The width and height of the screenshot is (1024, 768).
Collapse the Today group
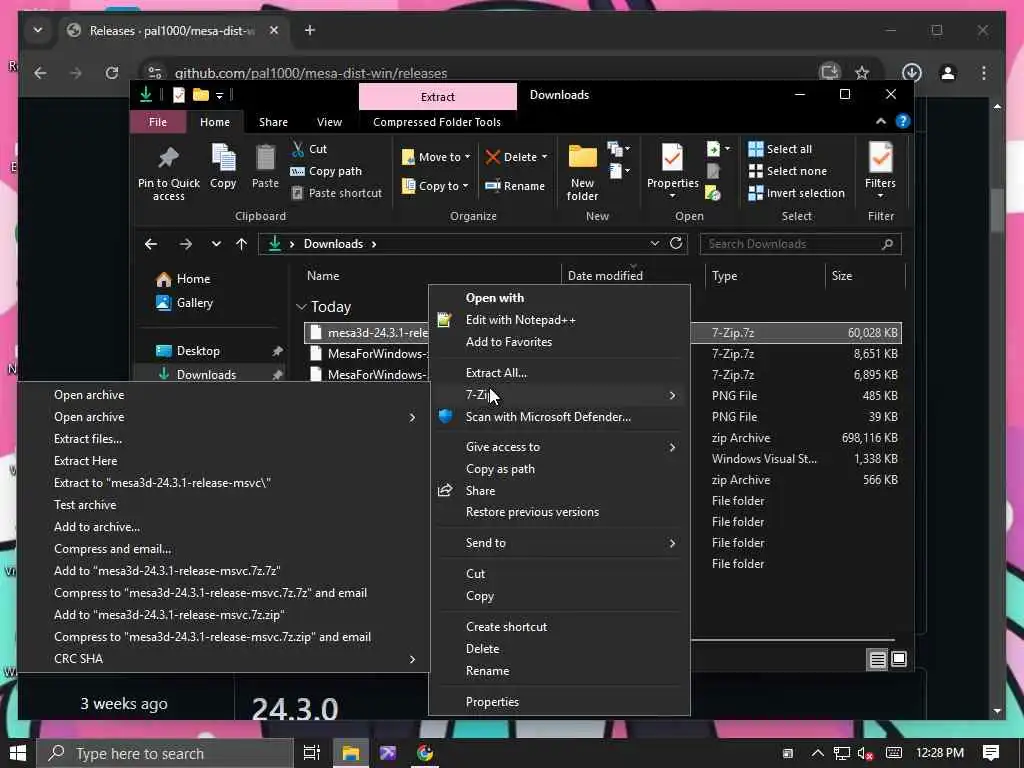pos(301,306)
